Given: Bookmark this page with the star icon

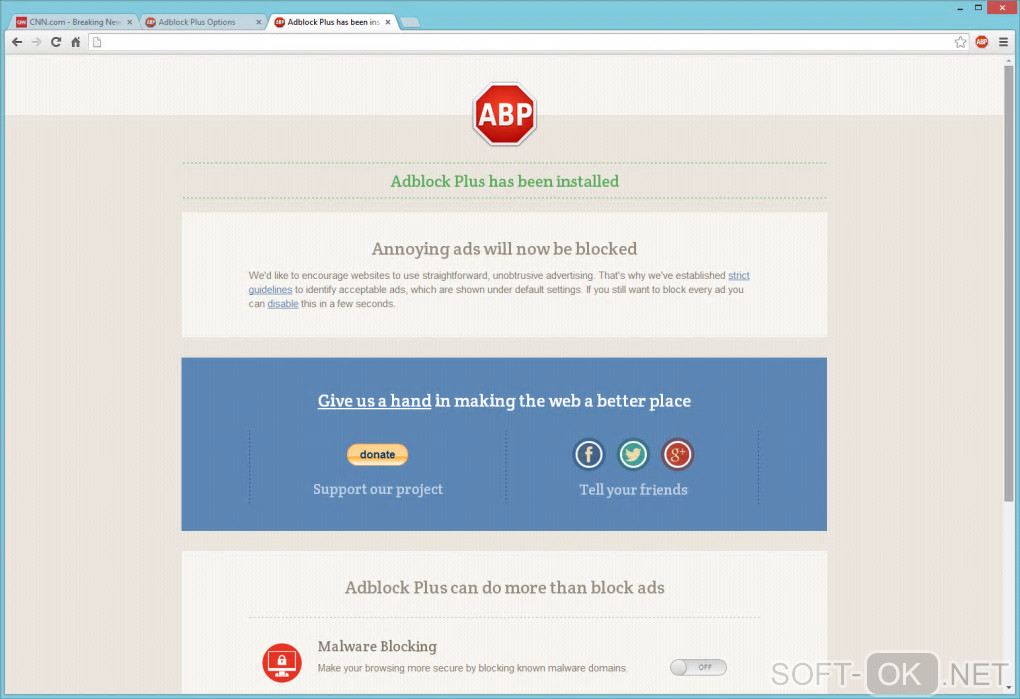Looking at the screenshot, I should 960,42.
